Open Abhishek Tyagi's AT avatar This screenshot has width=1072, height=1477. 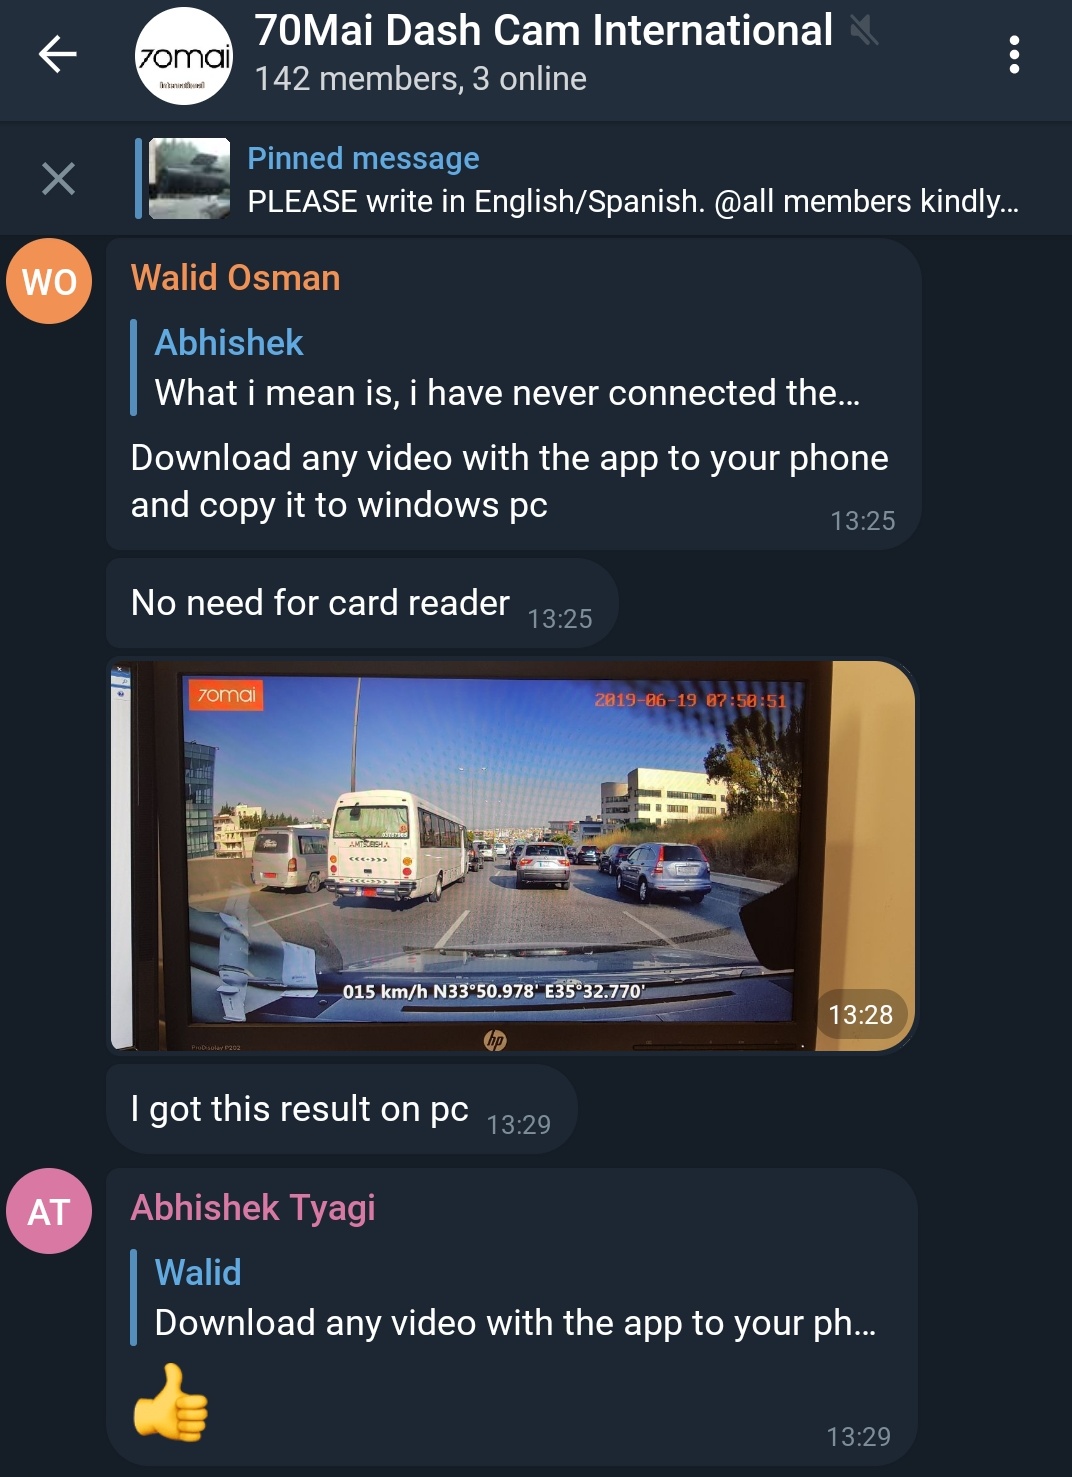click(x=49, y=1211)
